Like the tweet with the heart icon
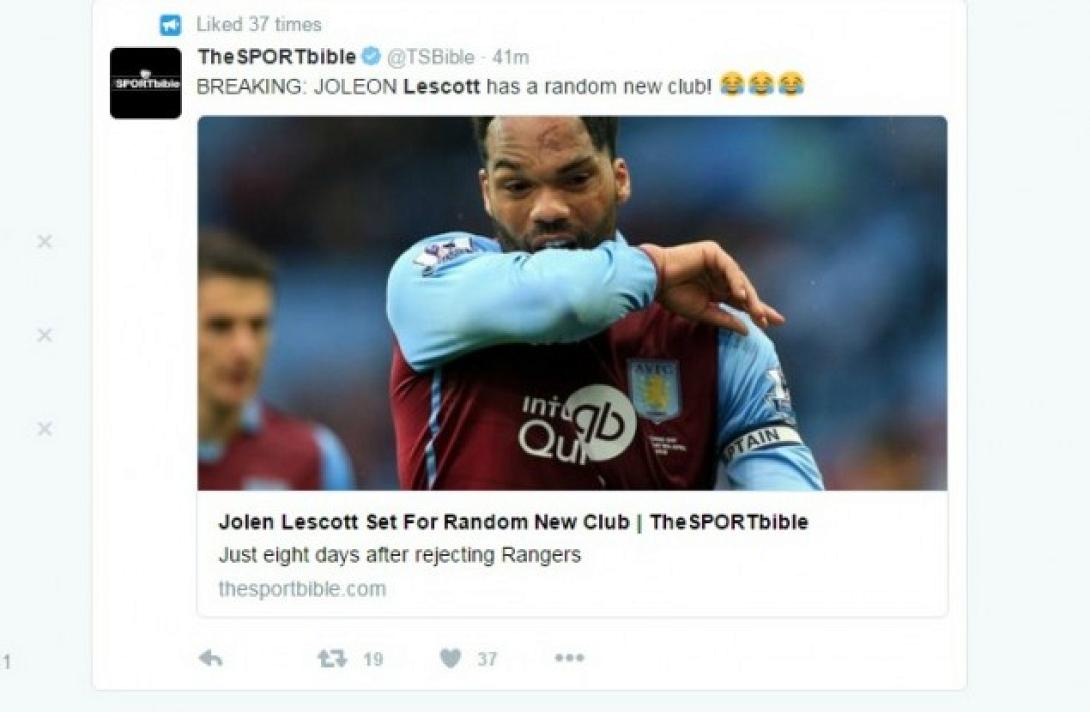Viewport: 1090px width, 712px height. (x=450, y=658)
